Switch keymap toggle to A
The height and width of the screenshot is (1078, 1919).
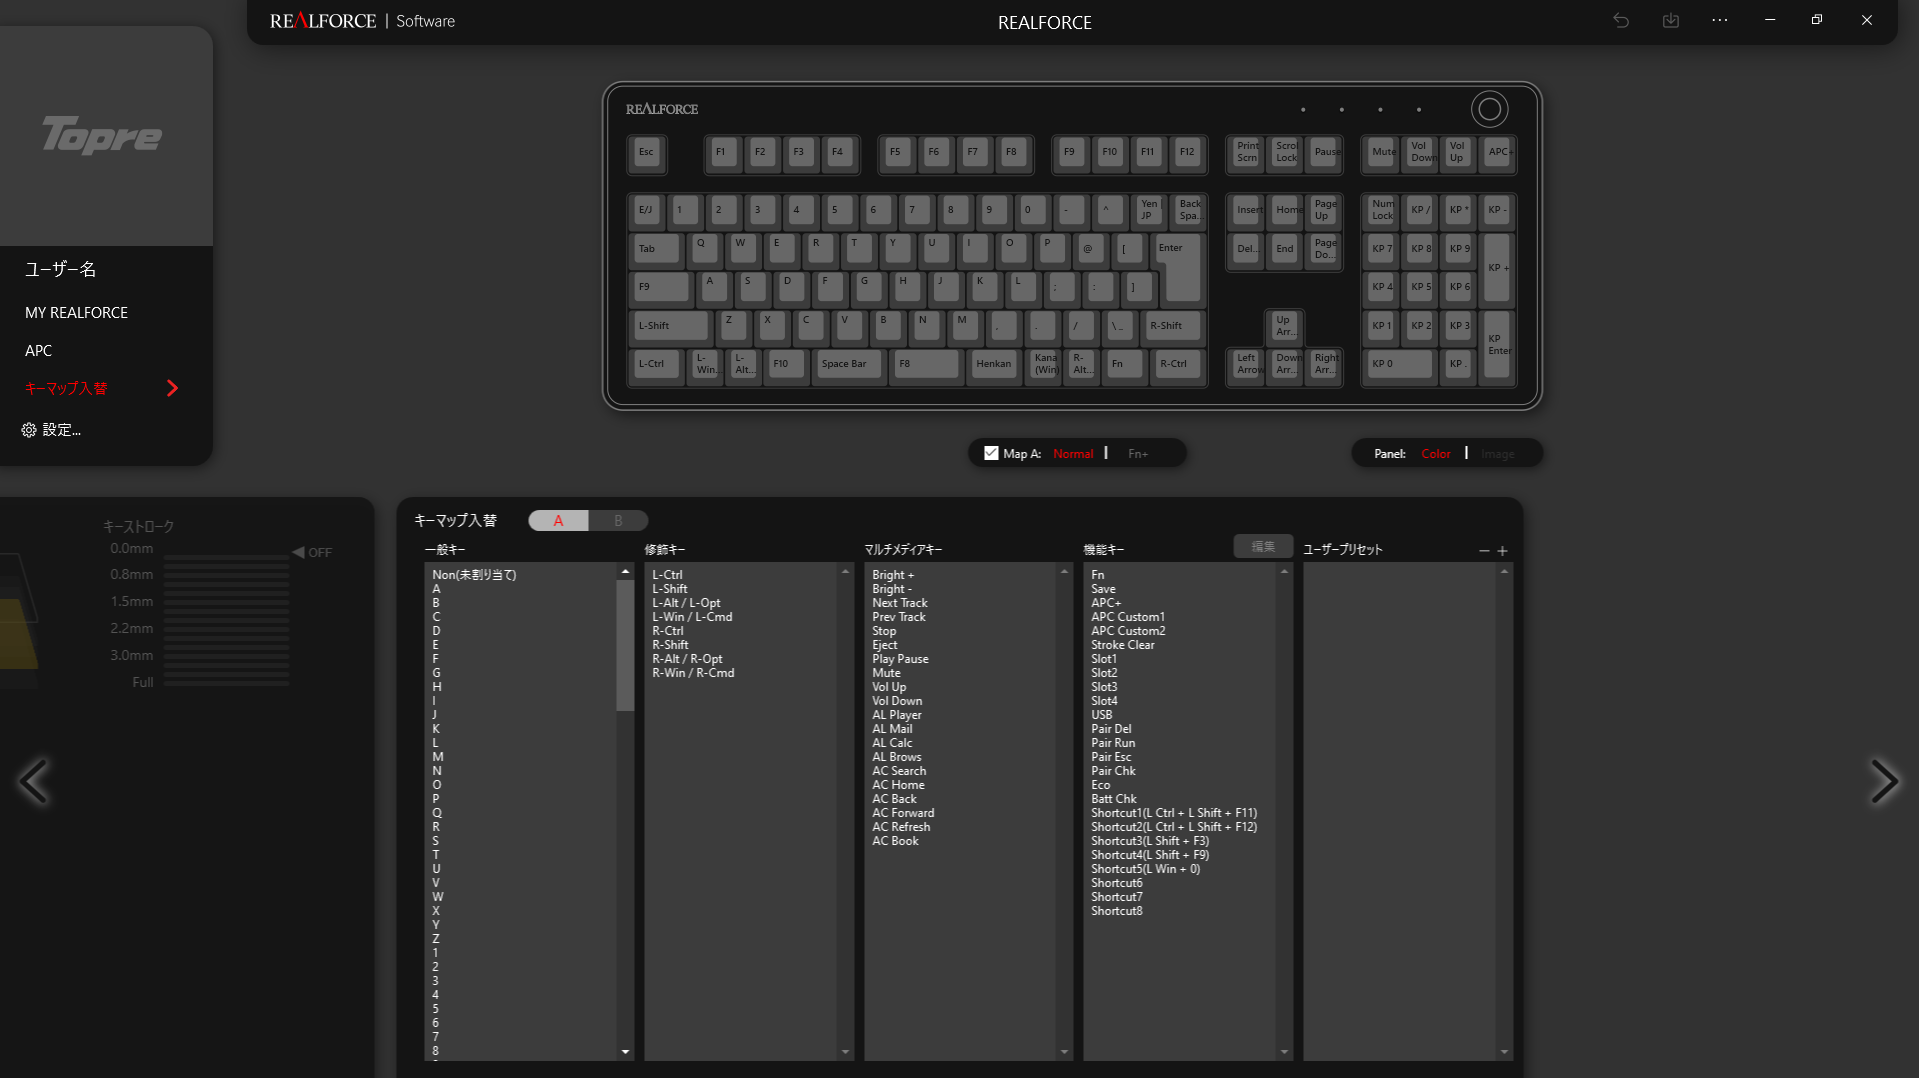(558, 521)
